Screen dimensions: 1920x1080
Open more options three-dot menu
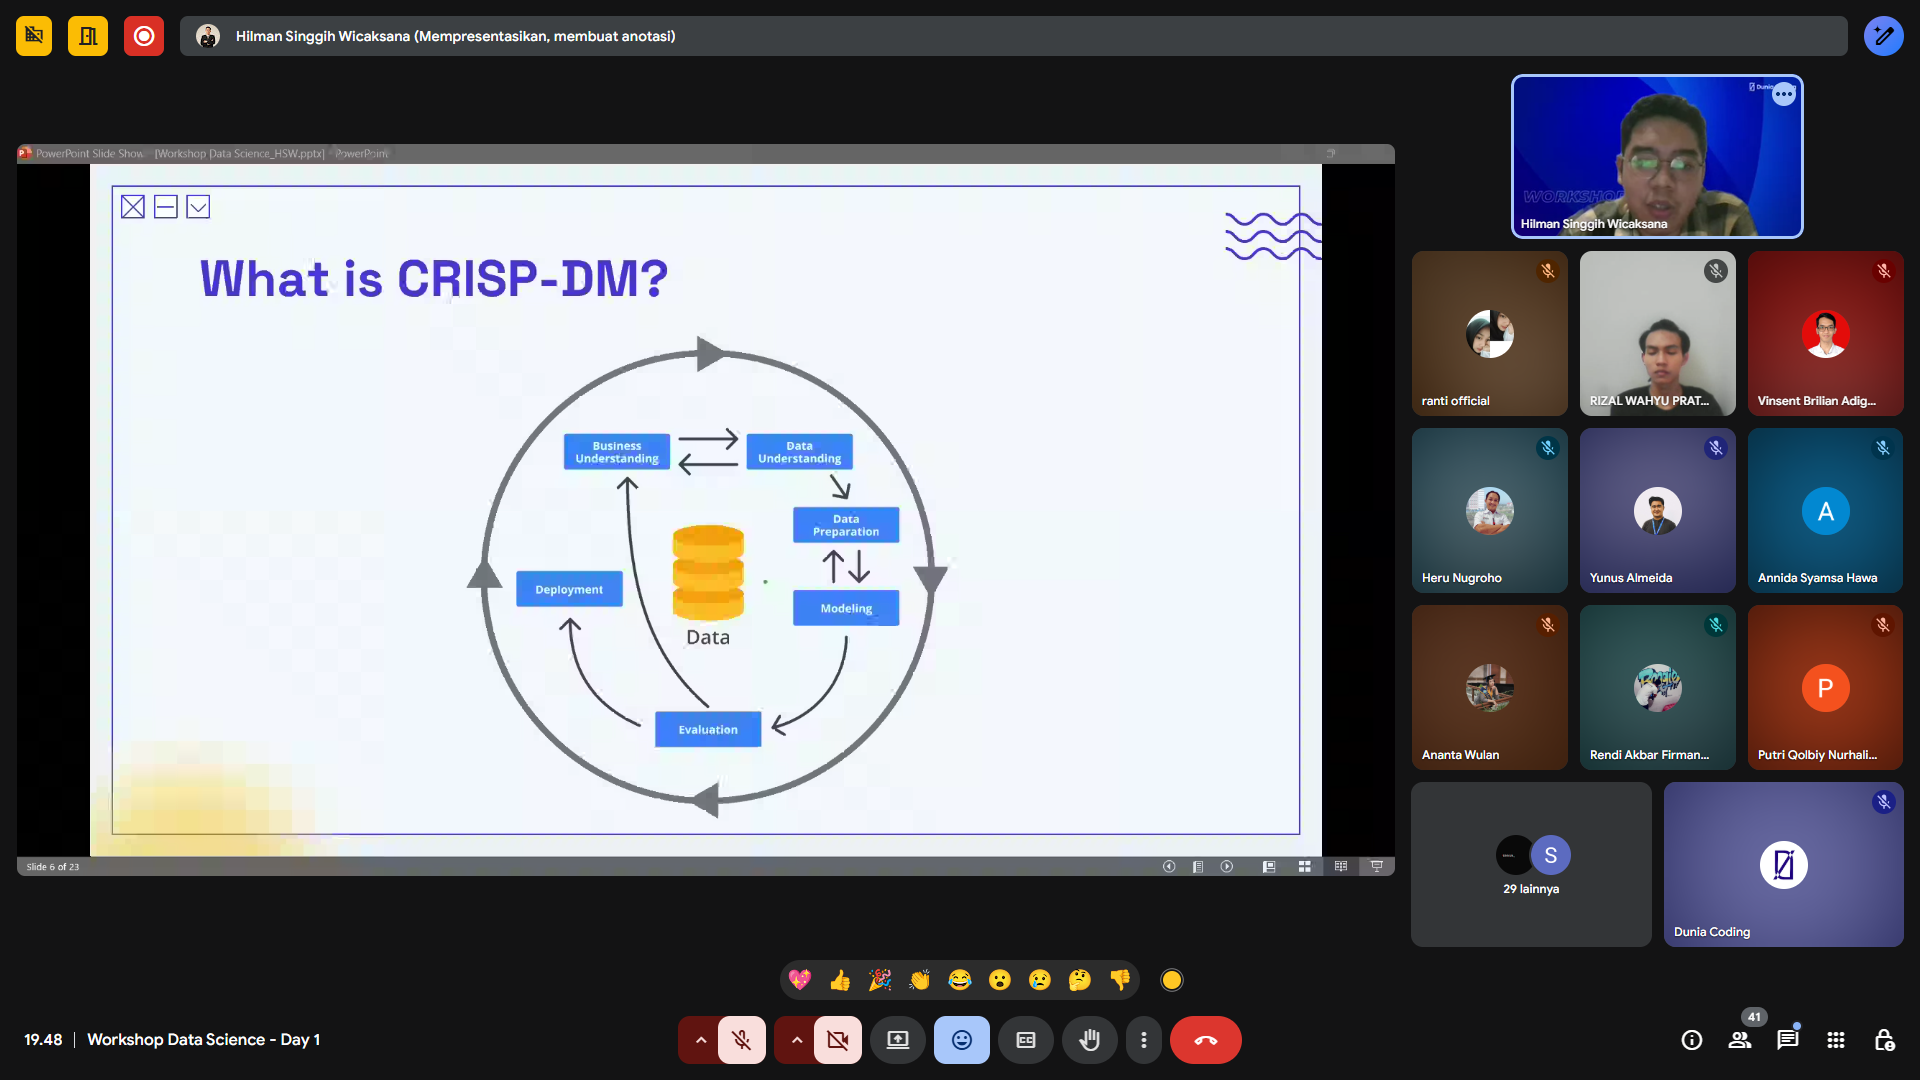1143,1040
